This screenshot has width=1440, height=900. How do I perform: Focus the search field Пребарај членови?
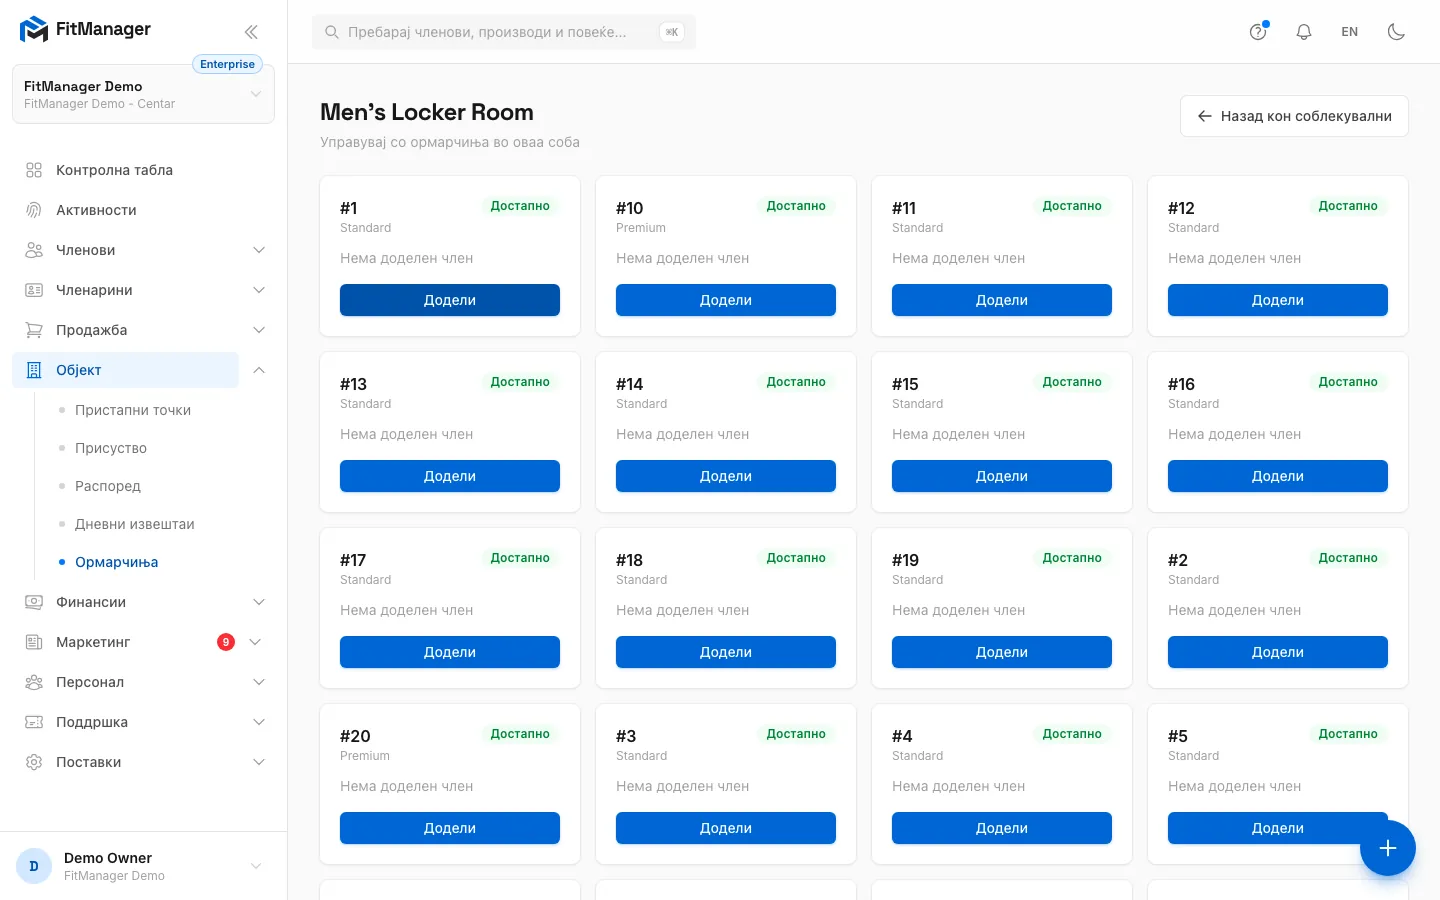[504, 32]
